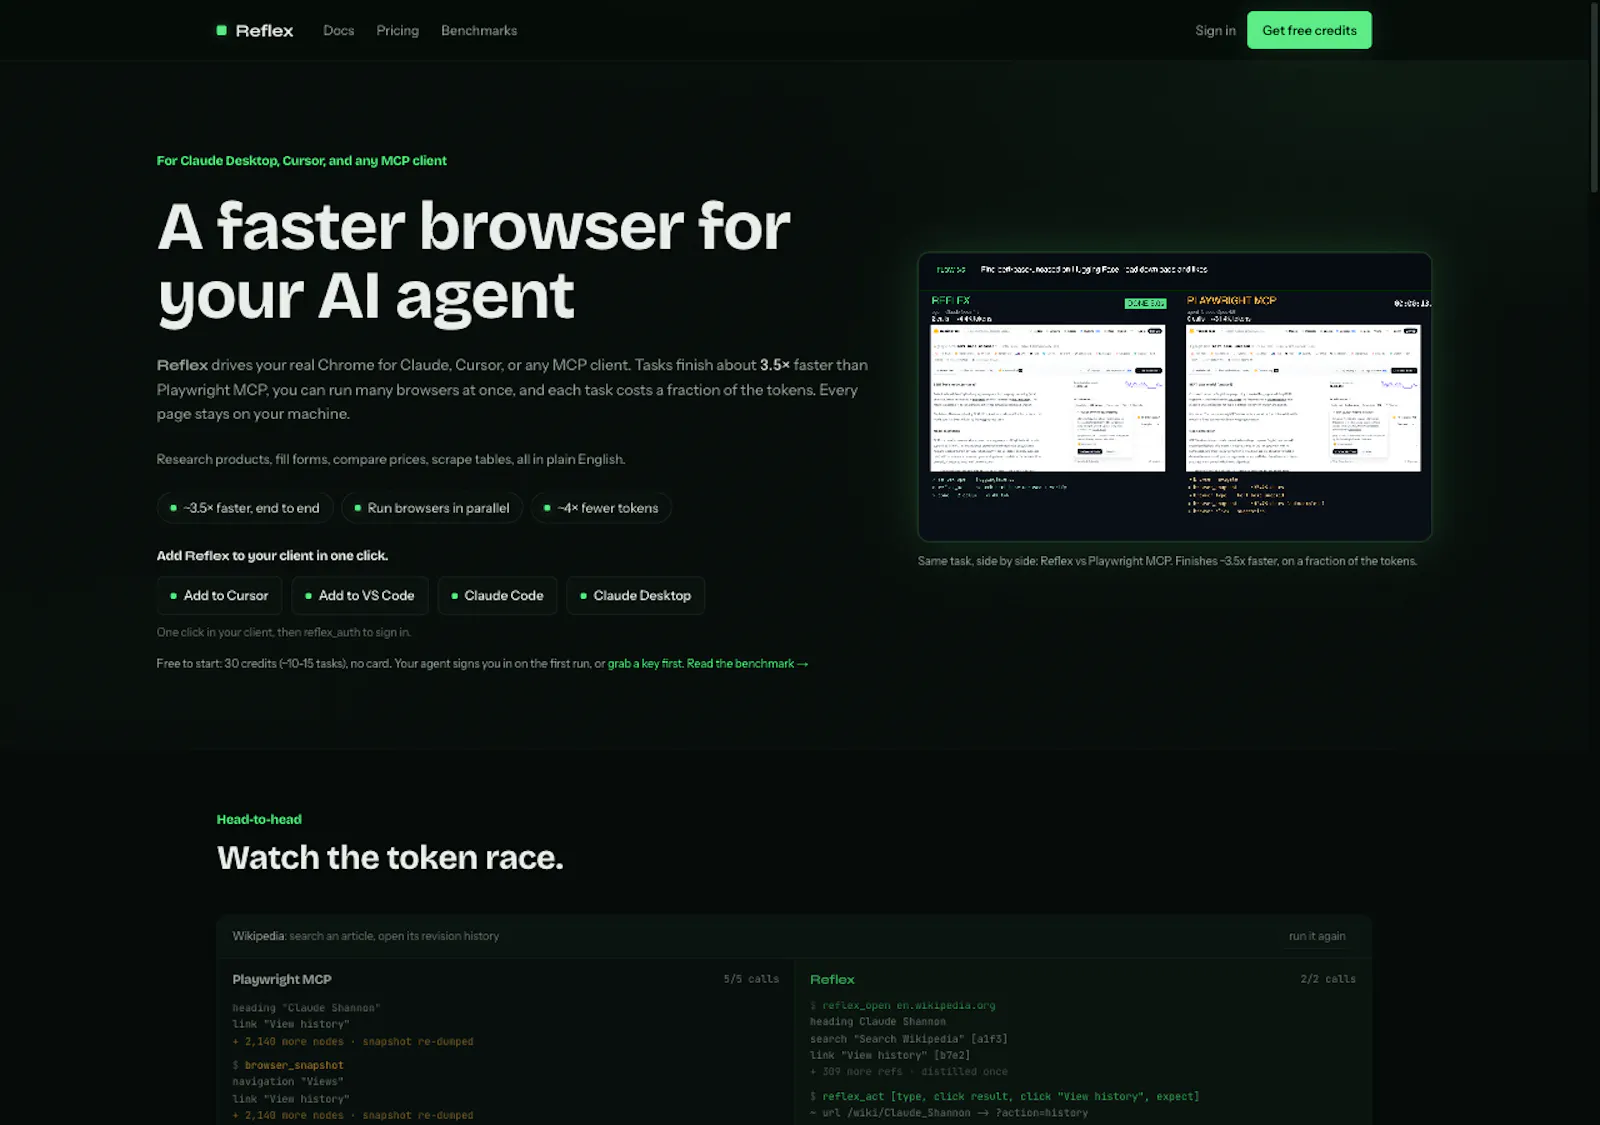1600x1125 pixels.
Task: Click the Sign in link
Action: (x=1215, y=31)
